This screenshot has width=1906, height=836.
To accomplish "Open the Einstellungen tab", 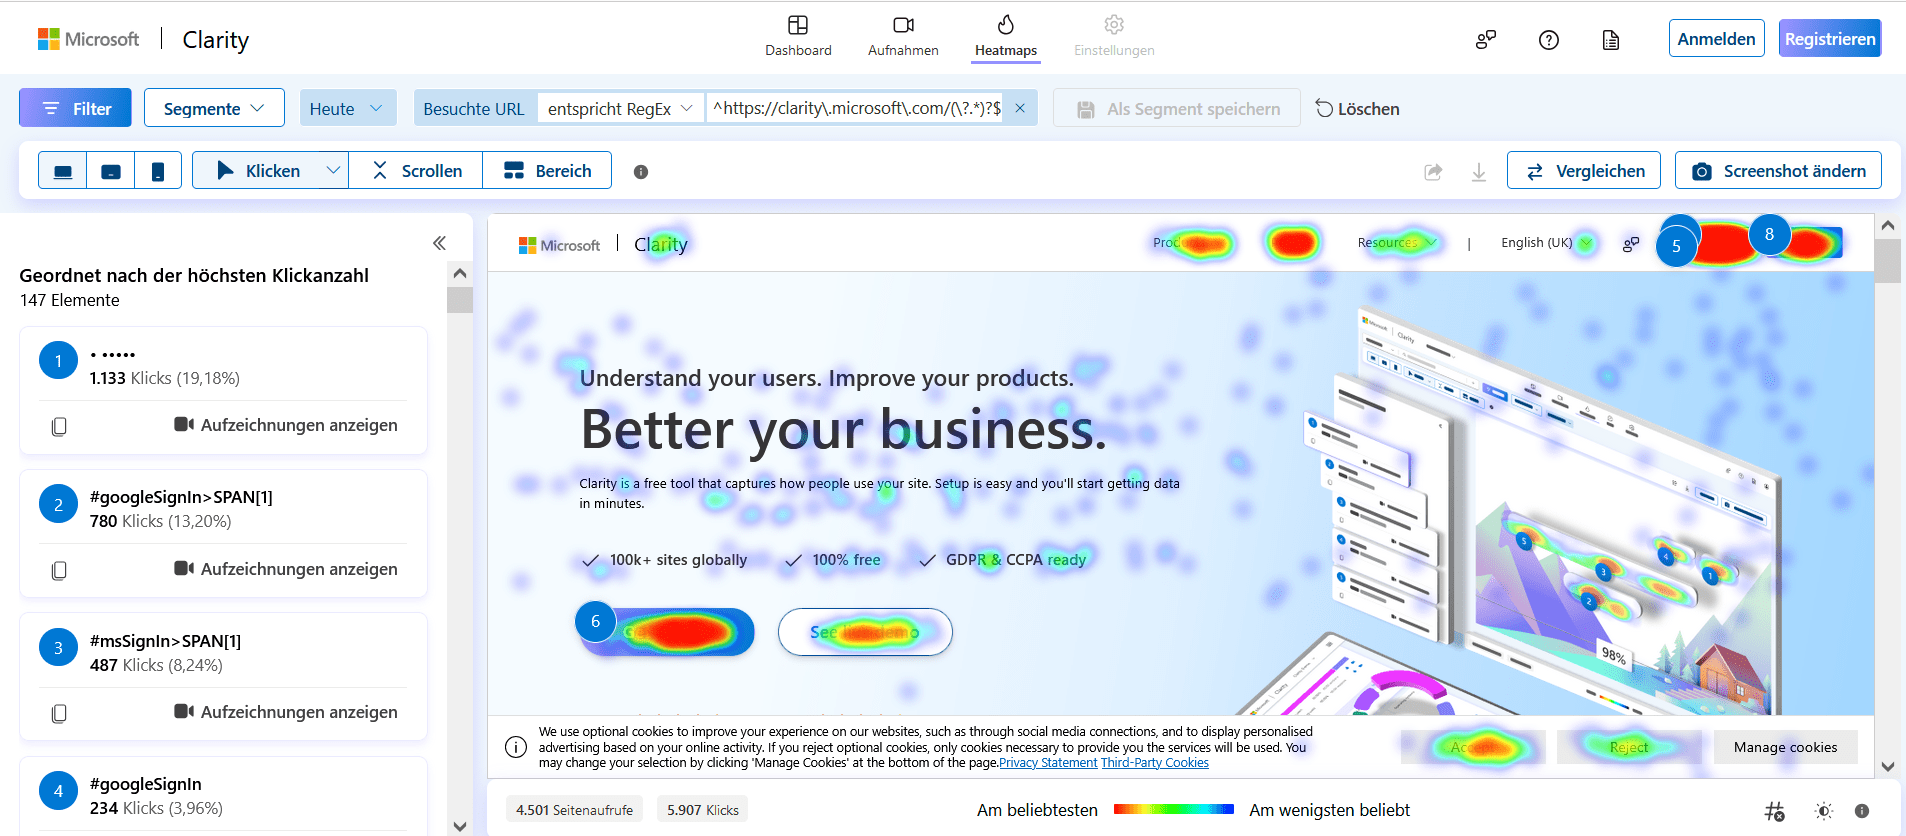I will click(x=1114, y=37).
